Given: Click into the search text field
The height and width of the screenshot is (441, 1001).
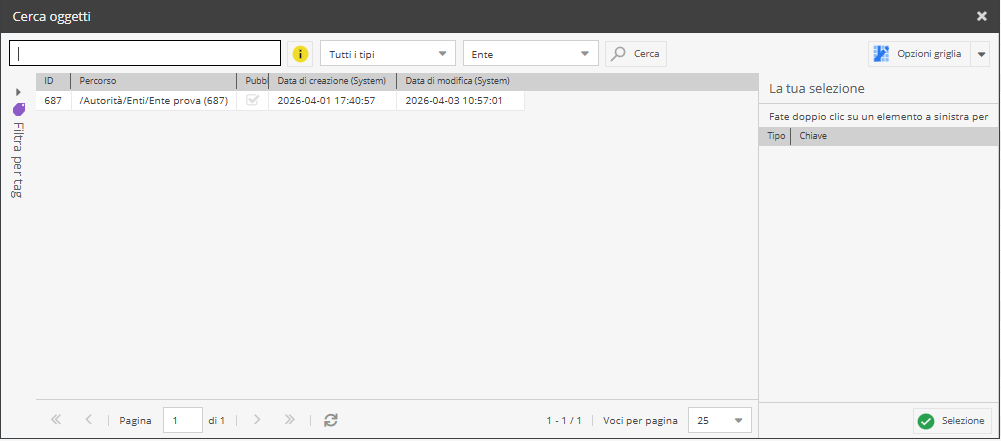Looking at the screenshot, I should pos(145,53).
